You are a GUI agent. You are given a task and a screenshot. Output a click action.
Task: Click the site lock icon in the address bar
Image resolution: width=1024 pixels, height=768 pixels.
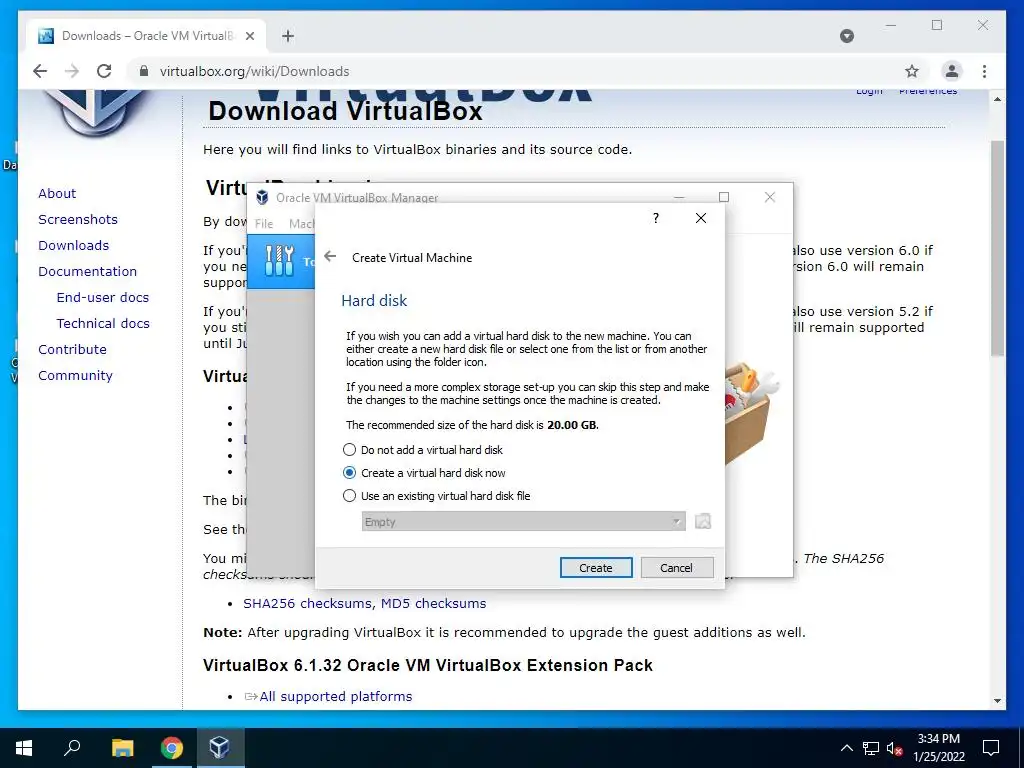144,71
